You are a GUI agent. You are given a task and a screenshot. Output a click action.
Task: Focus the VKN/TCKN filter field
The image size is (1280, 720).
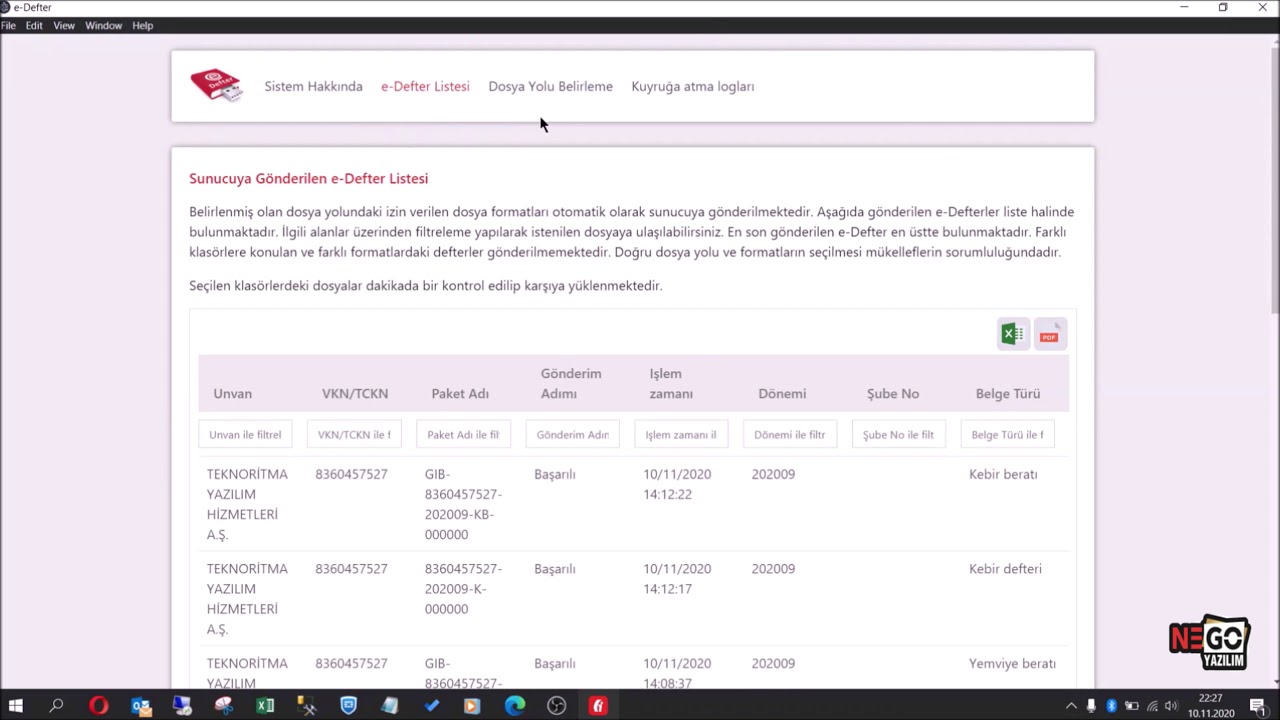[x=354, y=434]
